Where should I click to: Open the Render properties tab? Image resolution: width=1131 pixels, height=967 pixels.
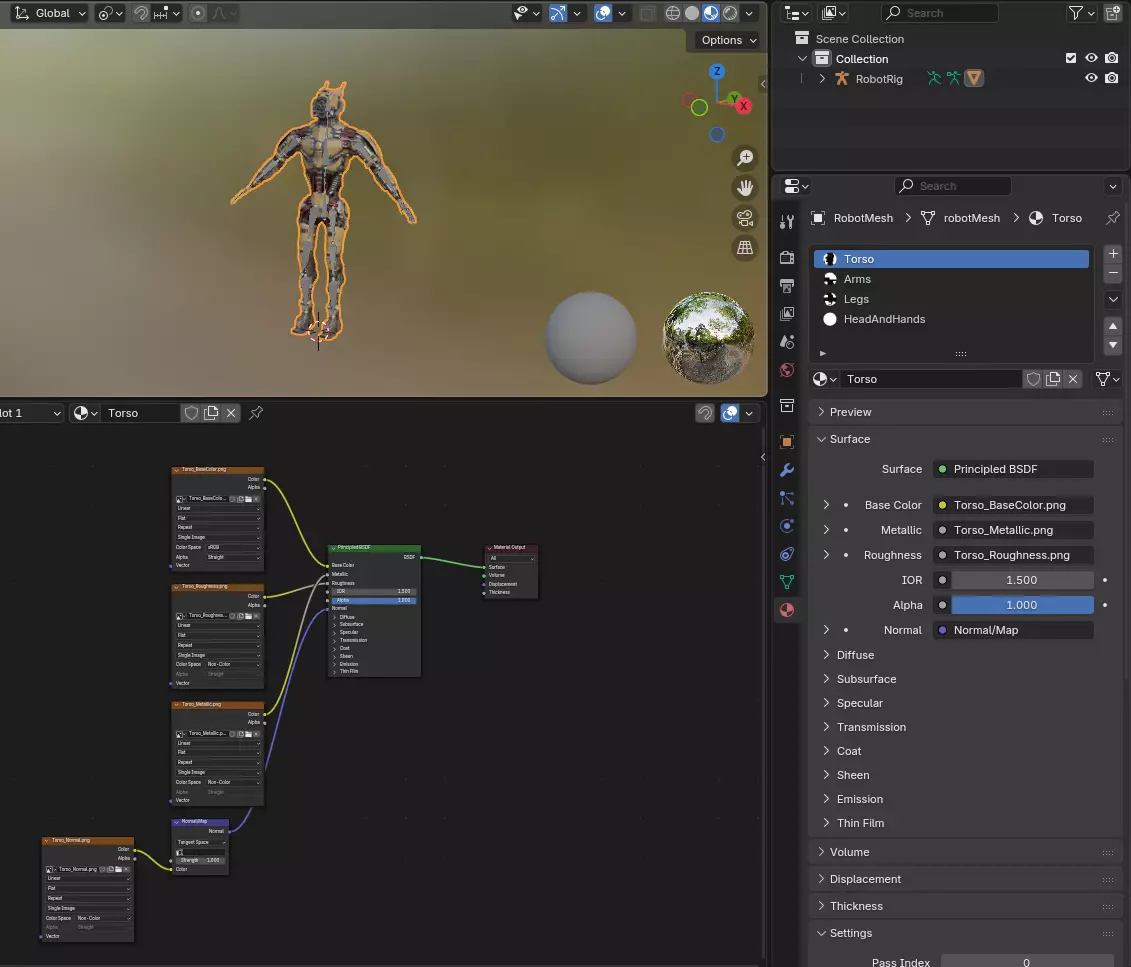point(787,257)
